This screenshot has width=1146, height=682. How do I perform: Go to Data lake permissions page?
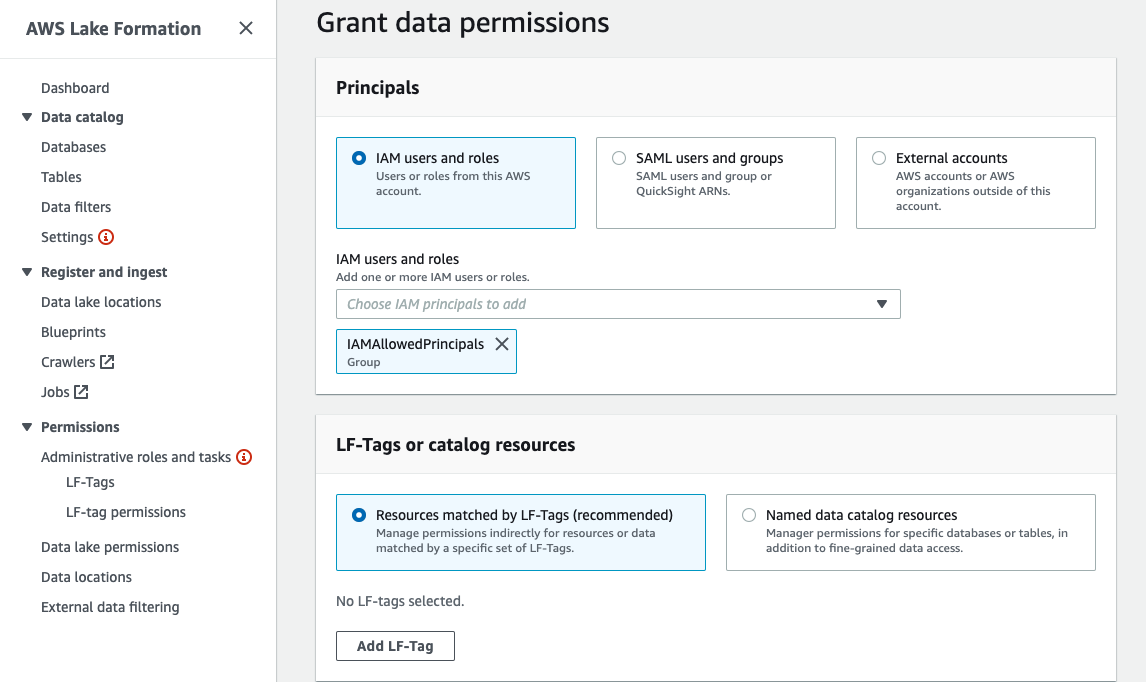coord(110,547)
